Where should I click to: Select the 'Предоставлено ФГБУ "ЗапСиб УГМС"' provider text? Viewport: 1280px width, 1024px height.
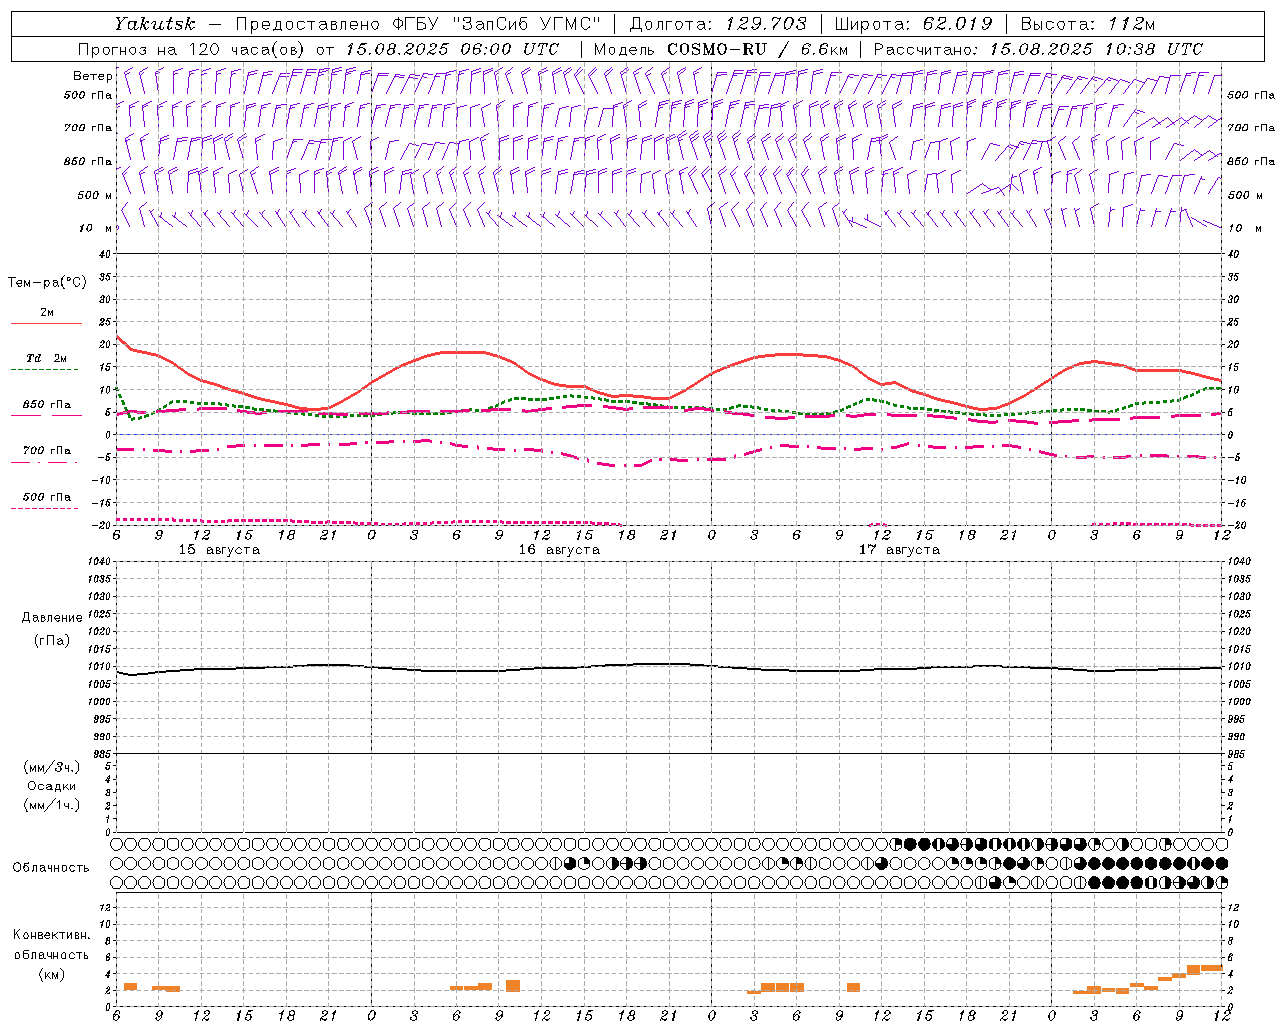[x=418, y=24]
